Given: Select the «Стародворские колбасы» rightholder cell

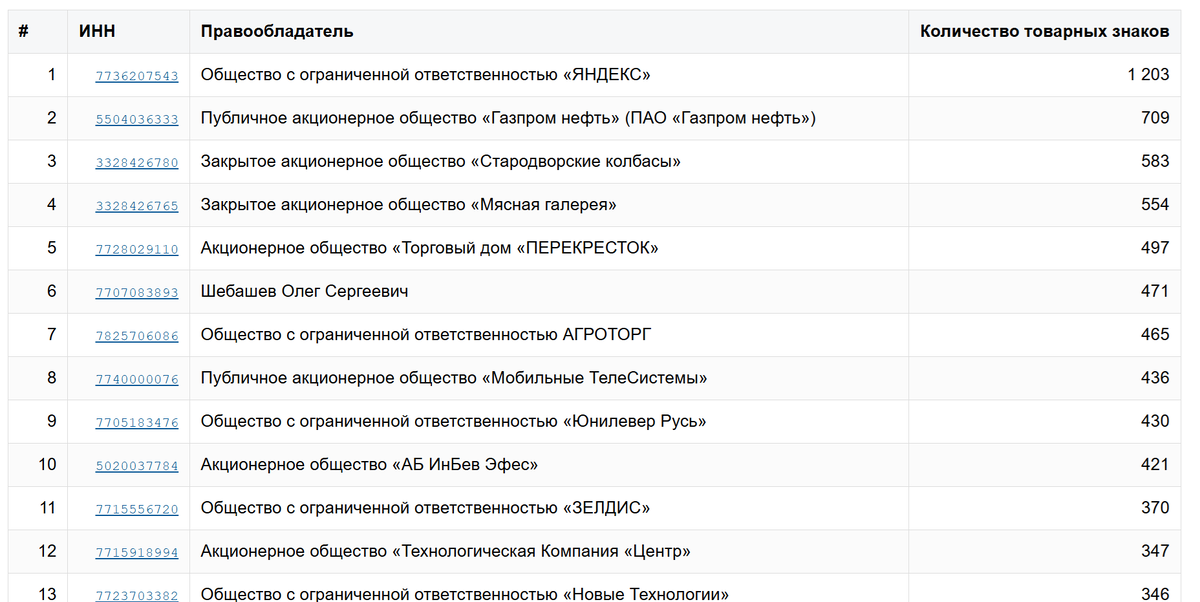Looking at the screenshot, I should 549,161.
